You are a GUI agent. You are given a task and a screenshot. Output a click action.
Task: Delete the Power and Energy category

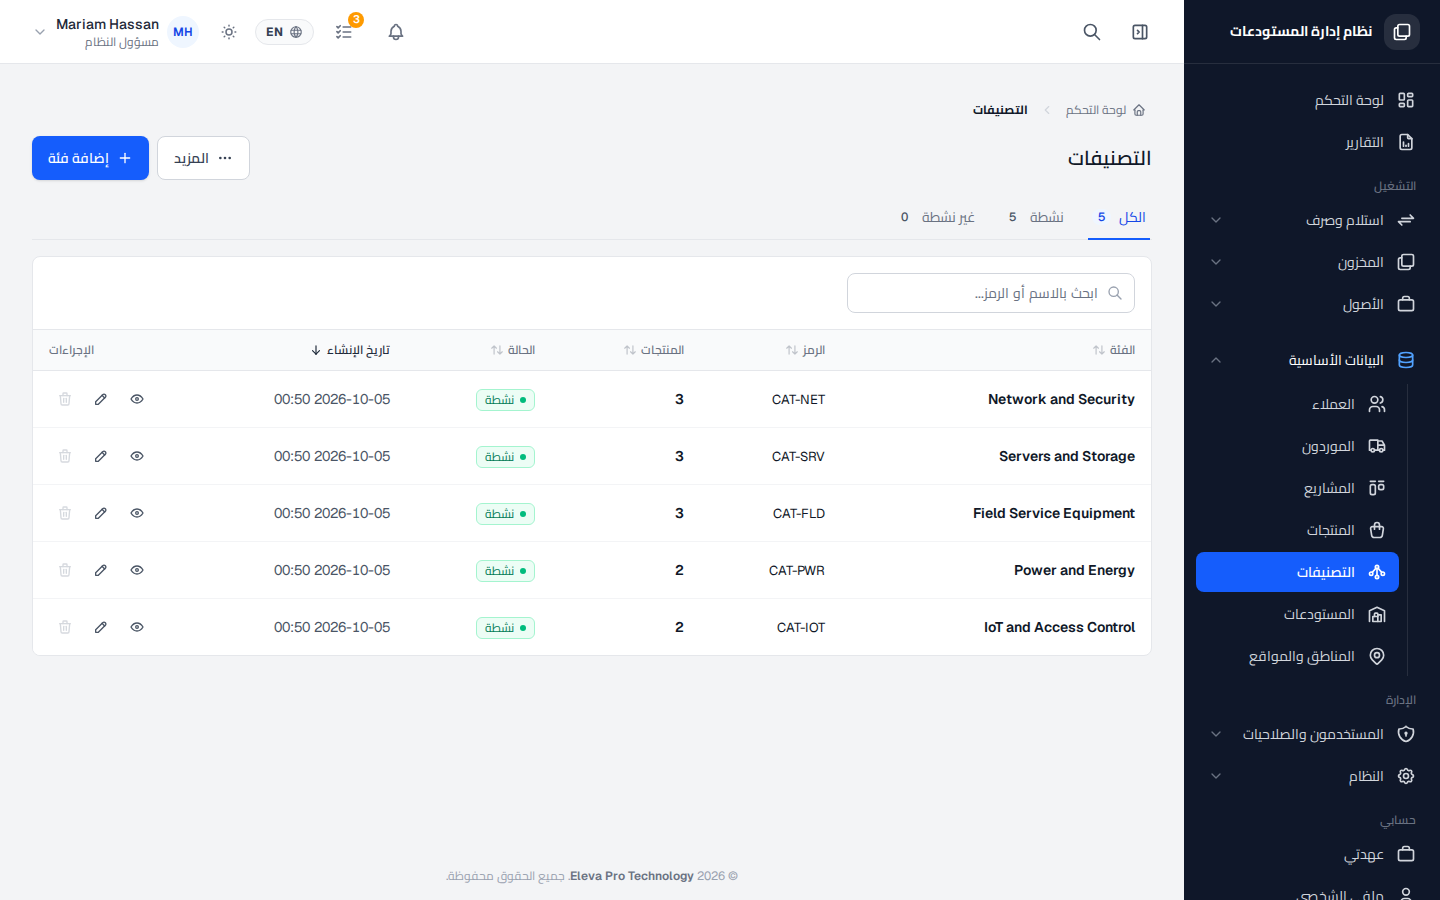tap(65, 570)
